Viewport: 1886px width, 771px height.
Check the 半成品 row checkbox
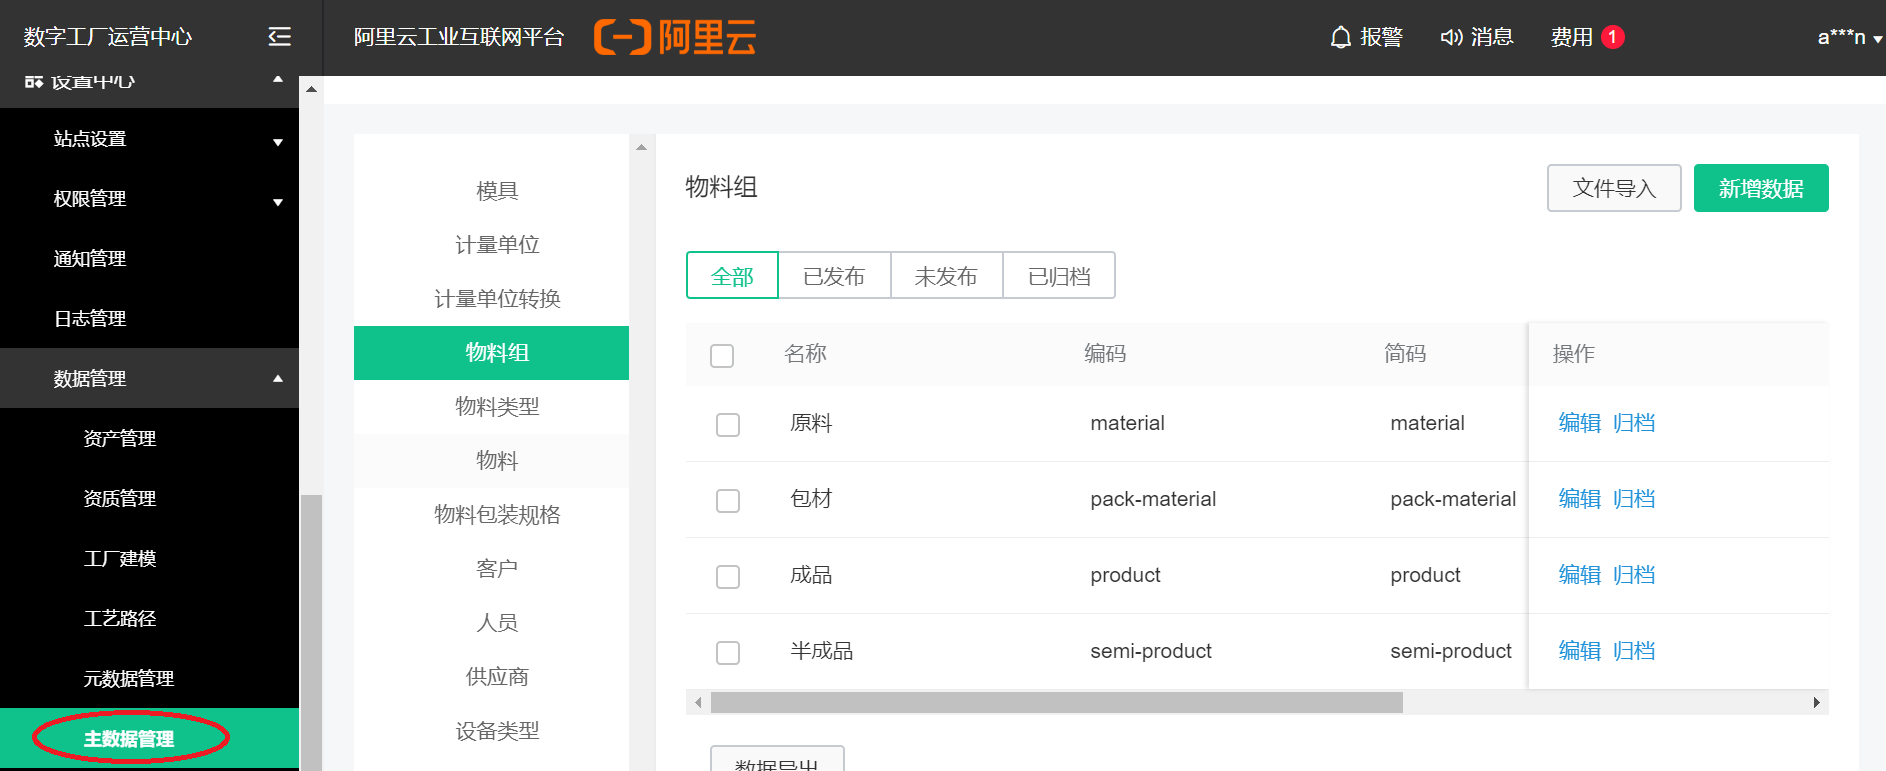pyautogui.click(x=728, y=652)
